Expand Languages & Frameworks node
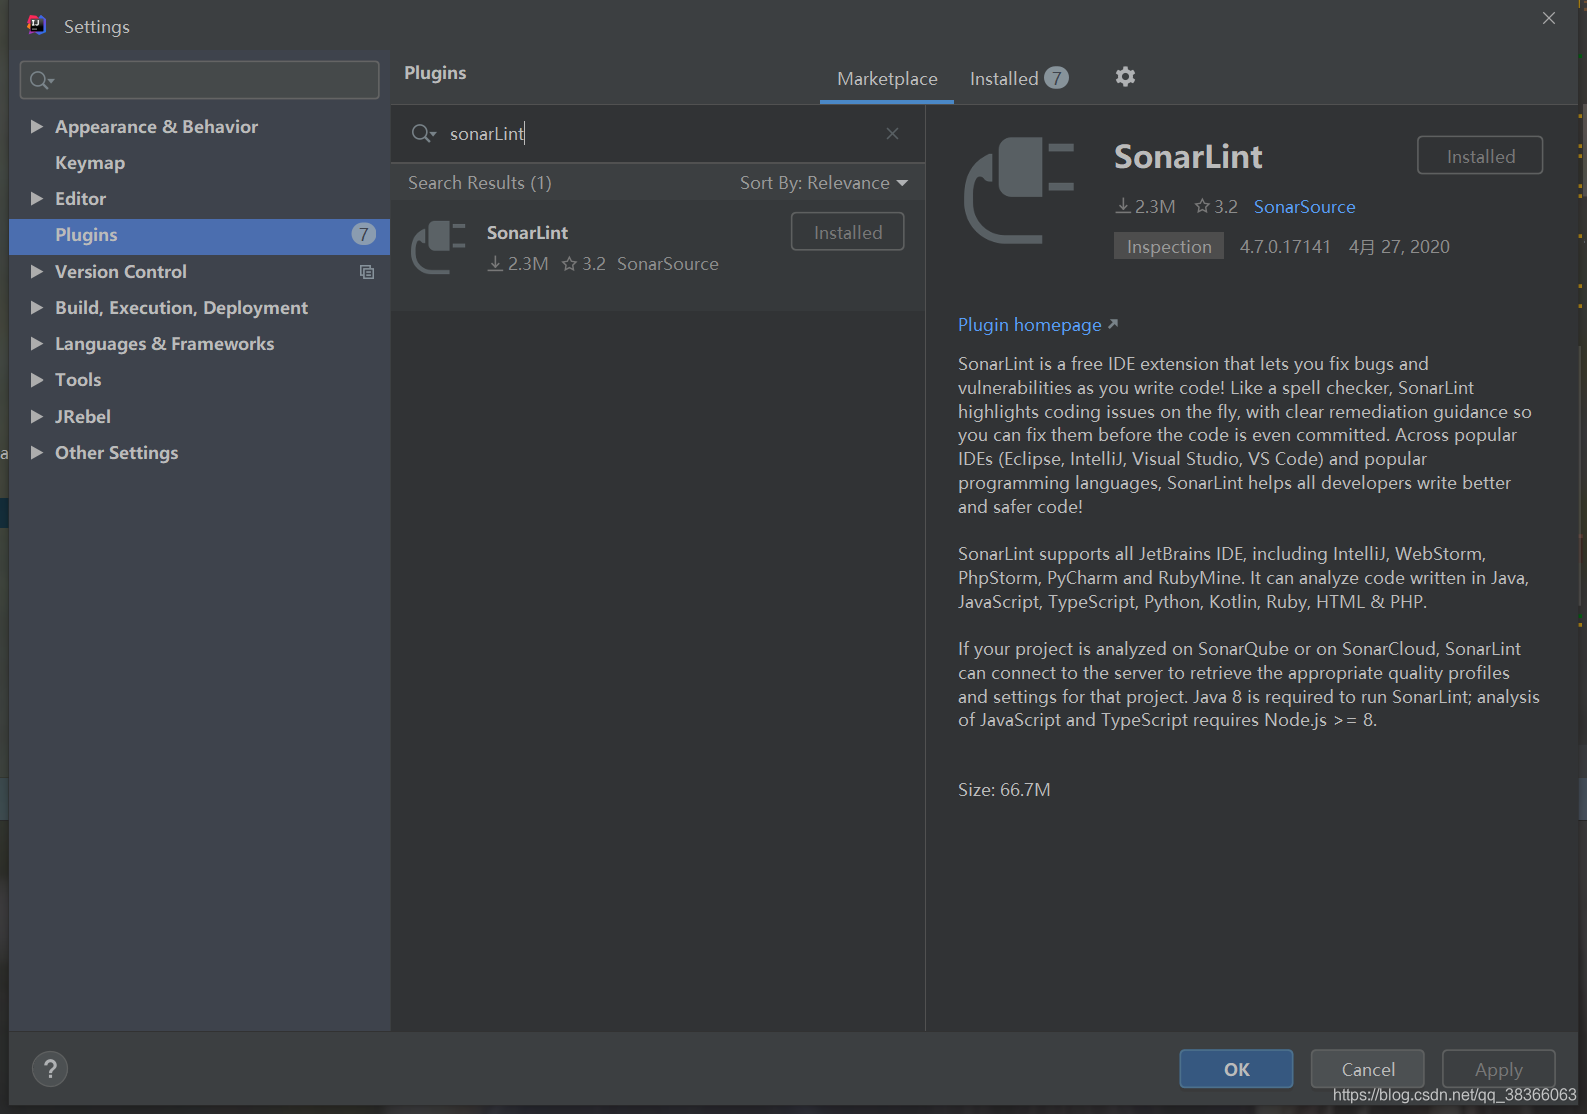Image resolution: width=1587 pixels, height=1114 pixels. (x=37, y=344)
